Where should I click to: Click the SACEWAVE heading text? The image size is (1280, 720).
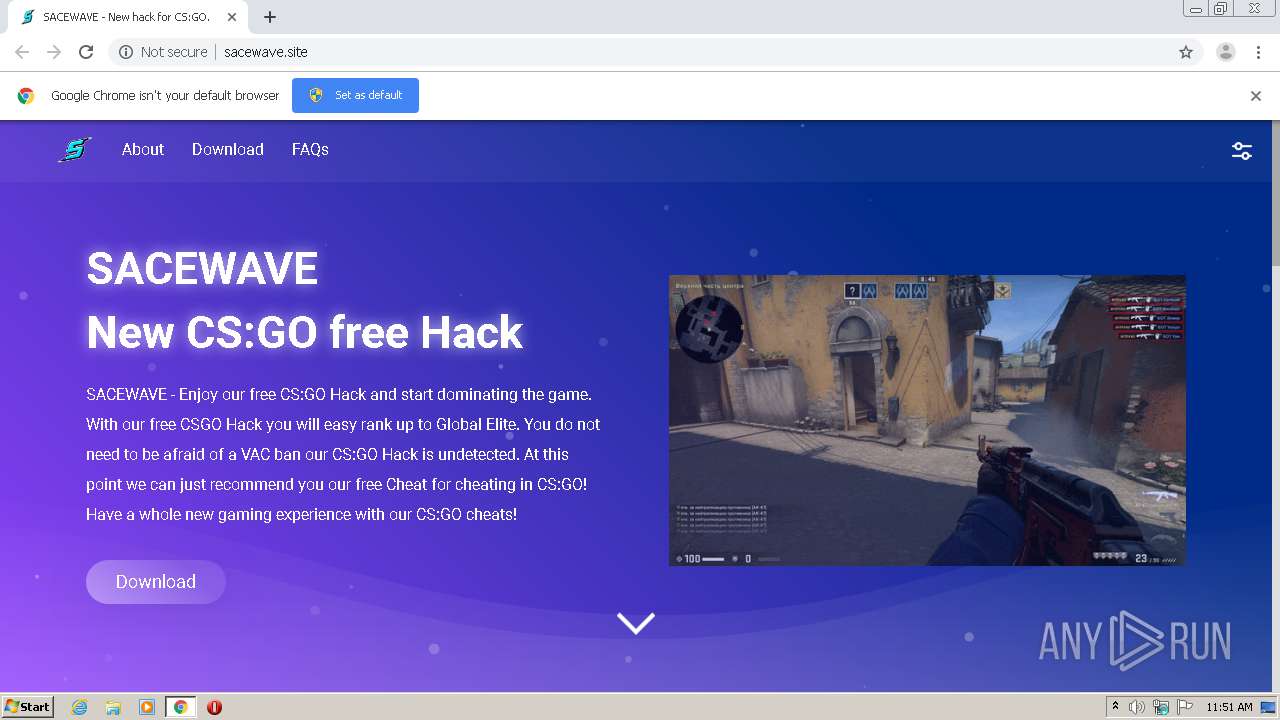click(202, 268)
